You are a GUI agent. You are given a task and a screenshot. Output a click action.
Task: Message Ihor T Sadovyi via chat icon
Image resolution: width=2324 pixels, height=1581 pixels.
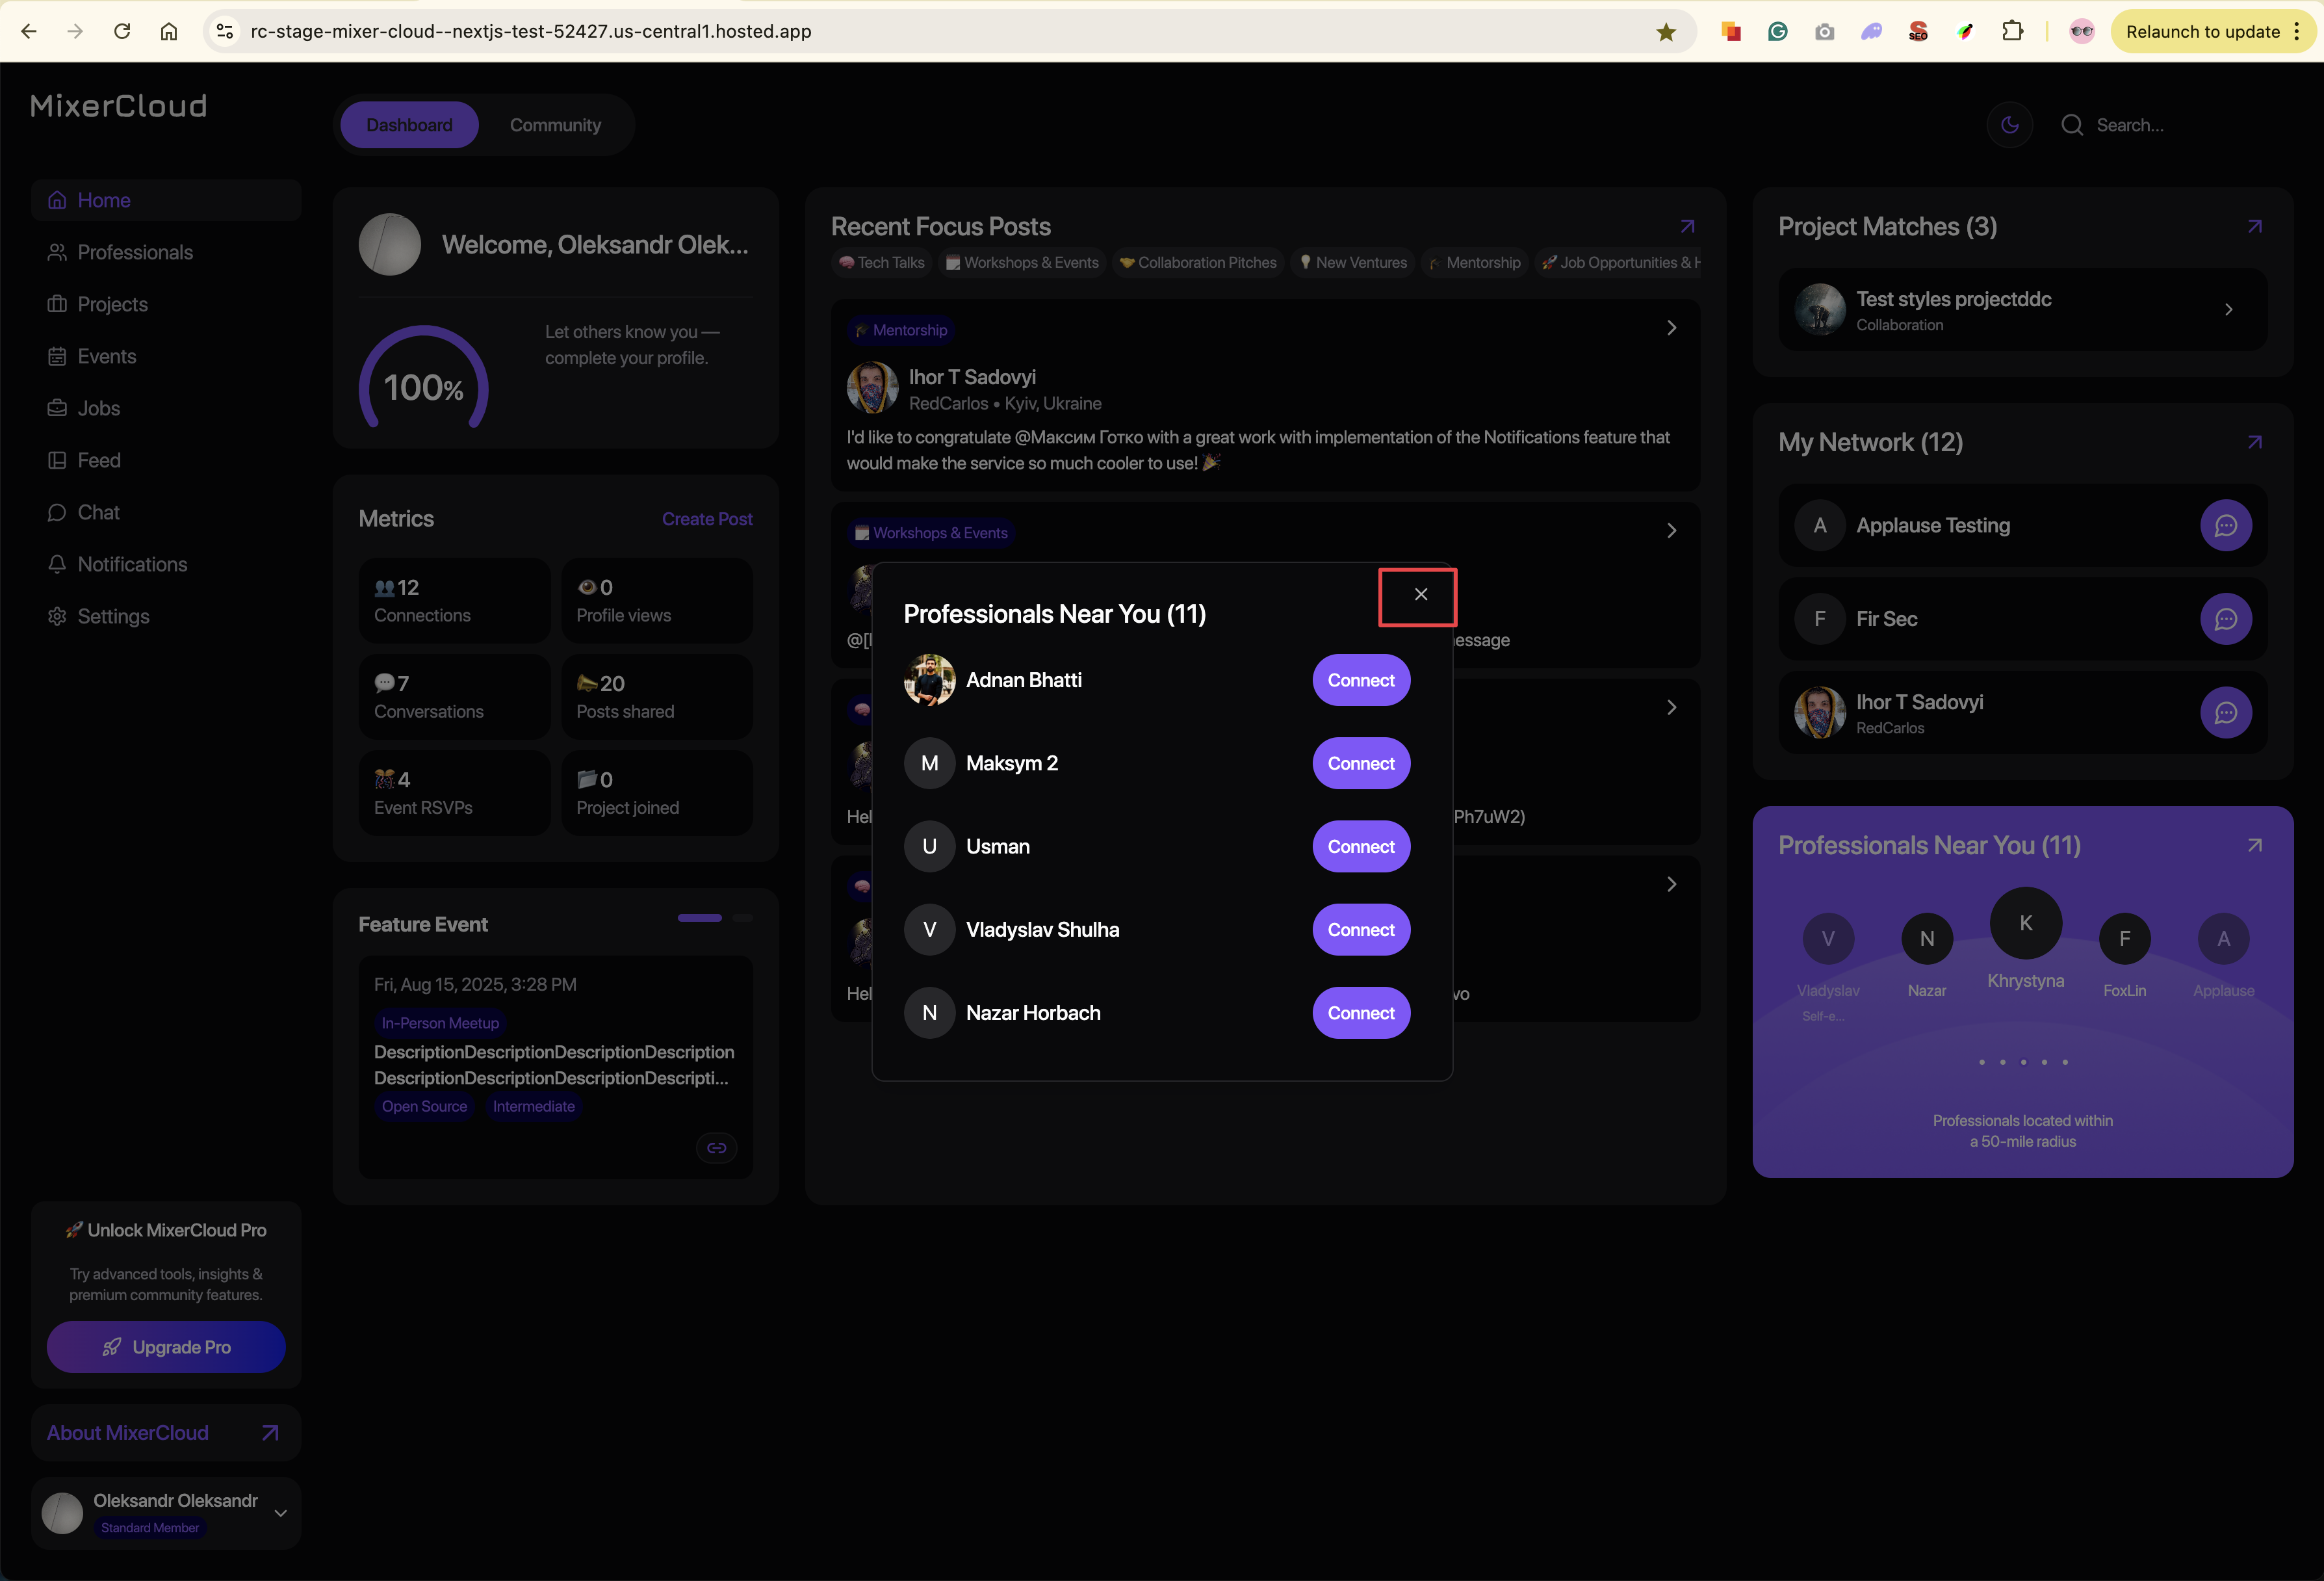(2225, 712)
